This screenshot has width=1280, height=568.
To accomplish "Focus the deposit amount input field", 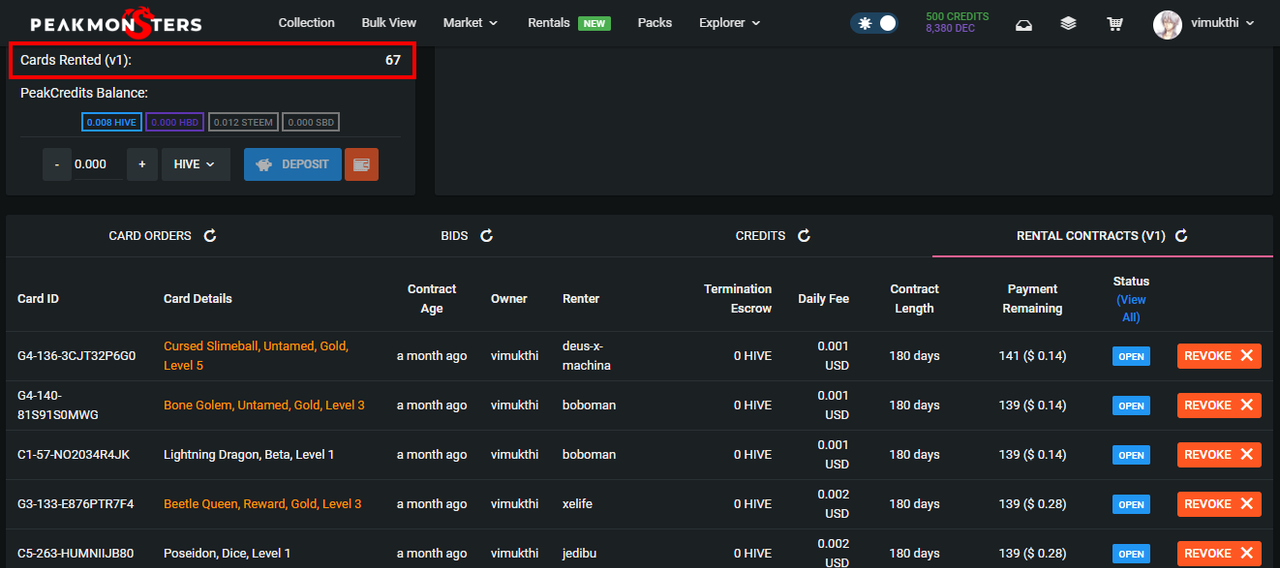I will [98, 164].
